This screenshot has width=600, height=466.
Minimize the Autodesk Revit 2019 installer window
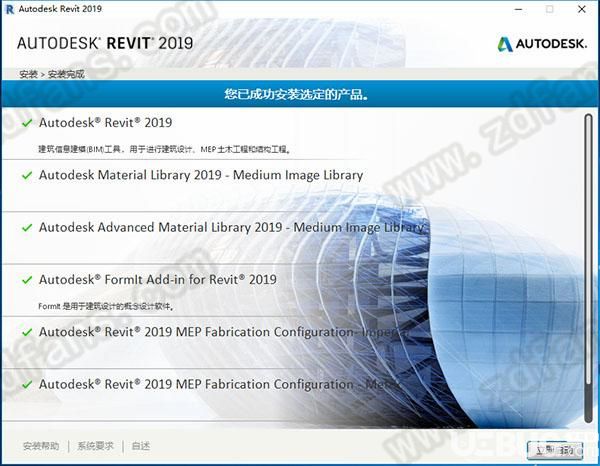point(518,9)
